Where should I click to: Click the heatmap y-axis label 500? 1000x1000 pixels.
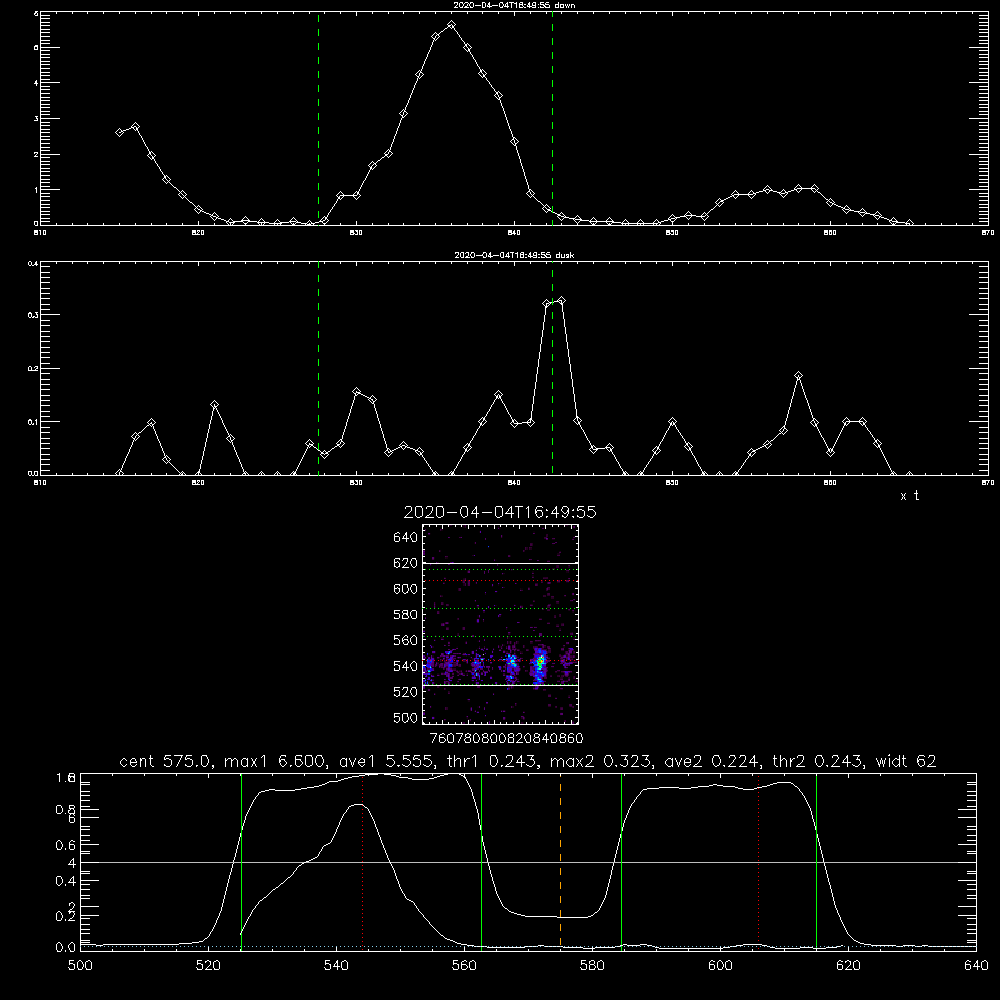click(x=406, y=717)
